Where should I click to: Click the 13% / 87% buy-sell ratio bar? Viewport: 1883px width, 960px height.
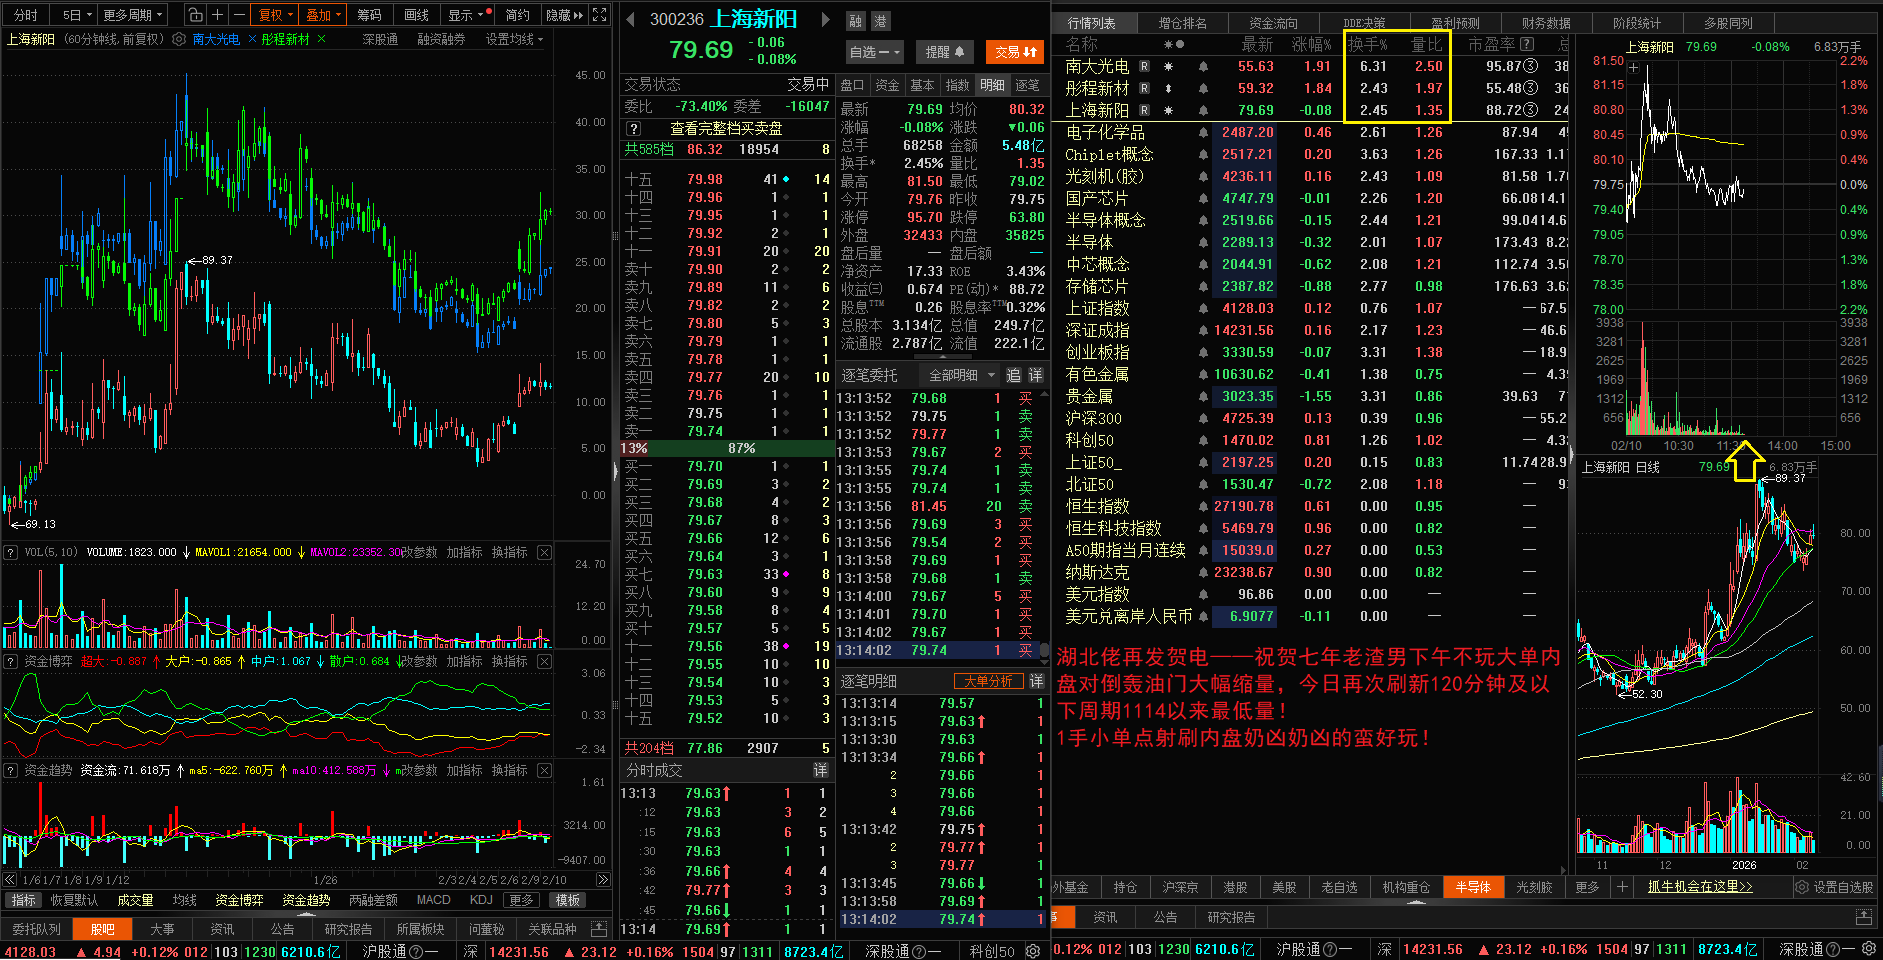coord(727,448)
